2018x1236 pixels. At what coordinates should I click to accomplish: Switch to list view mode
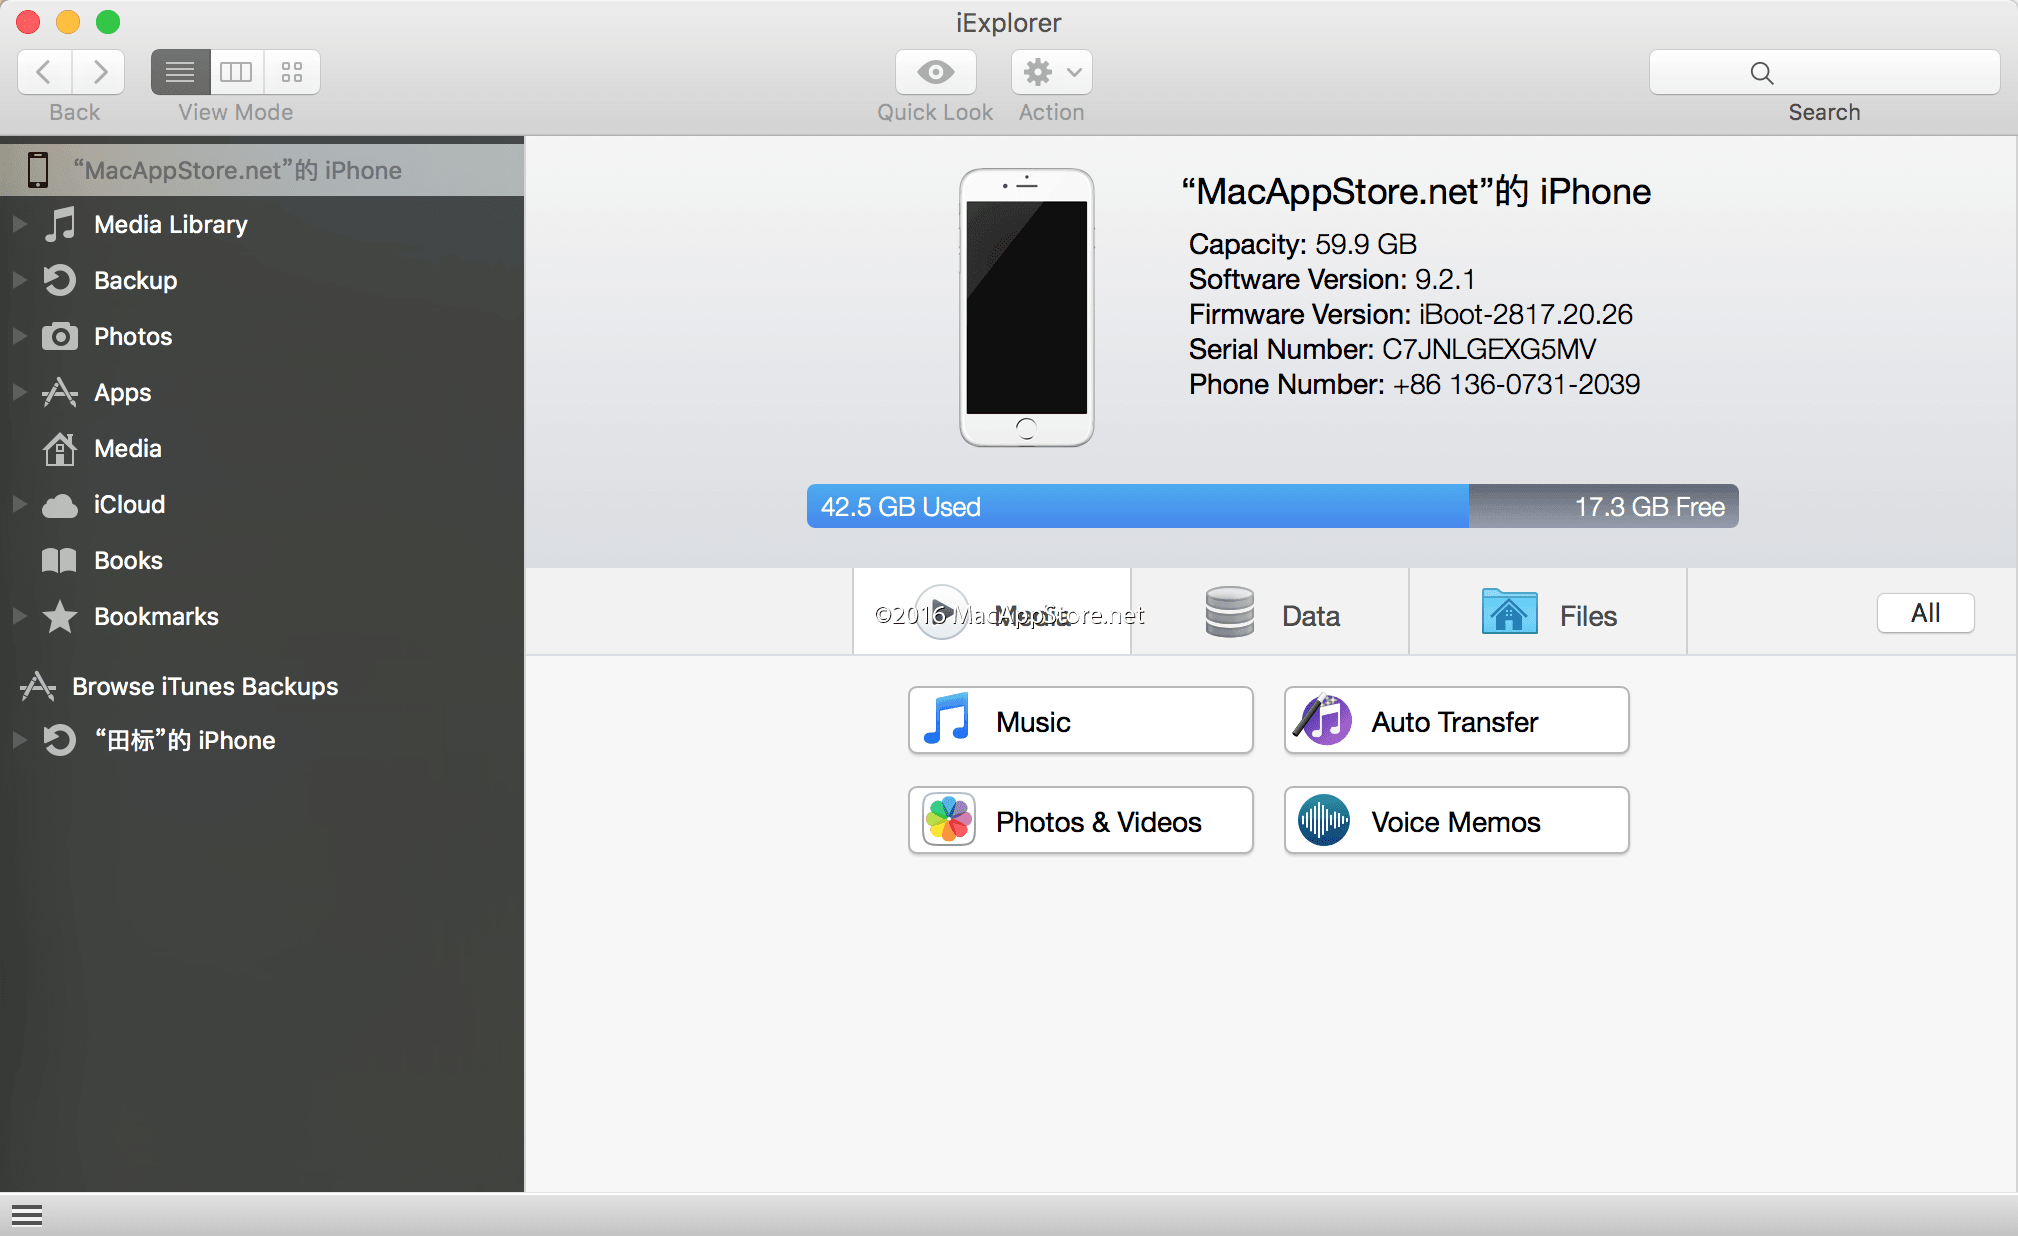pos(180,72)
